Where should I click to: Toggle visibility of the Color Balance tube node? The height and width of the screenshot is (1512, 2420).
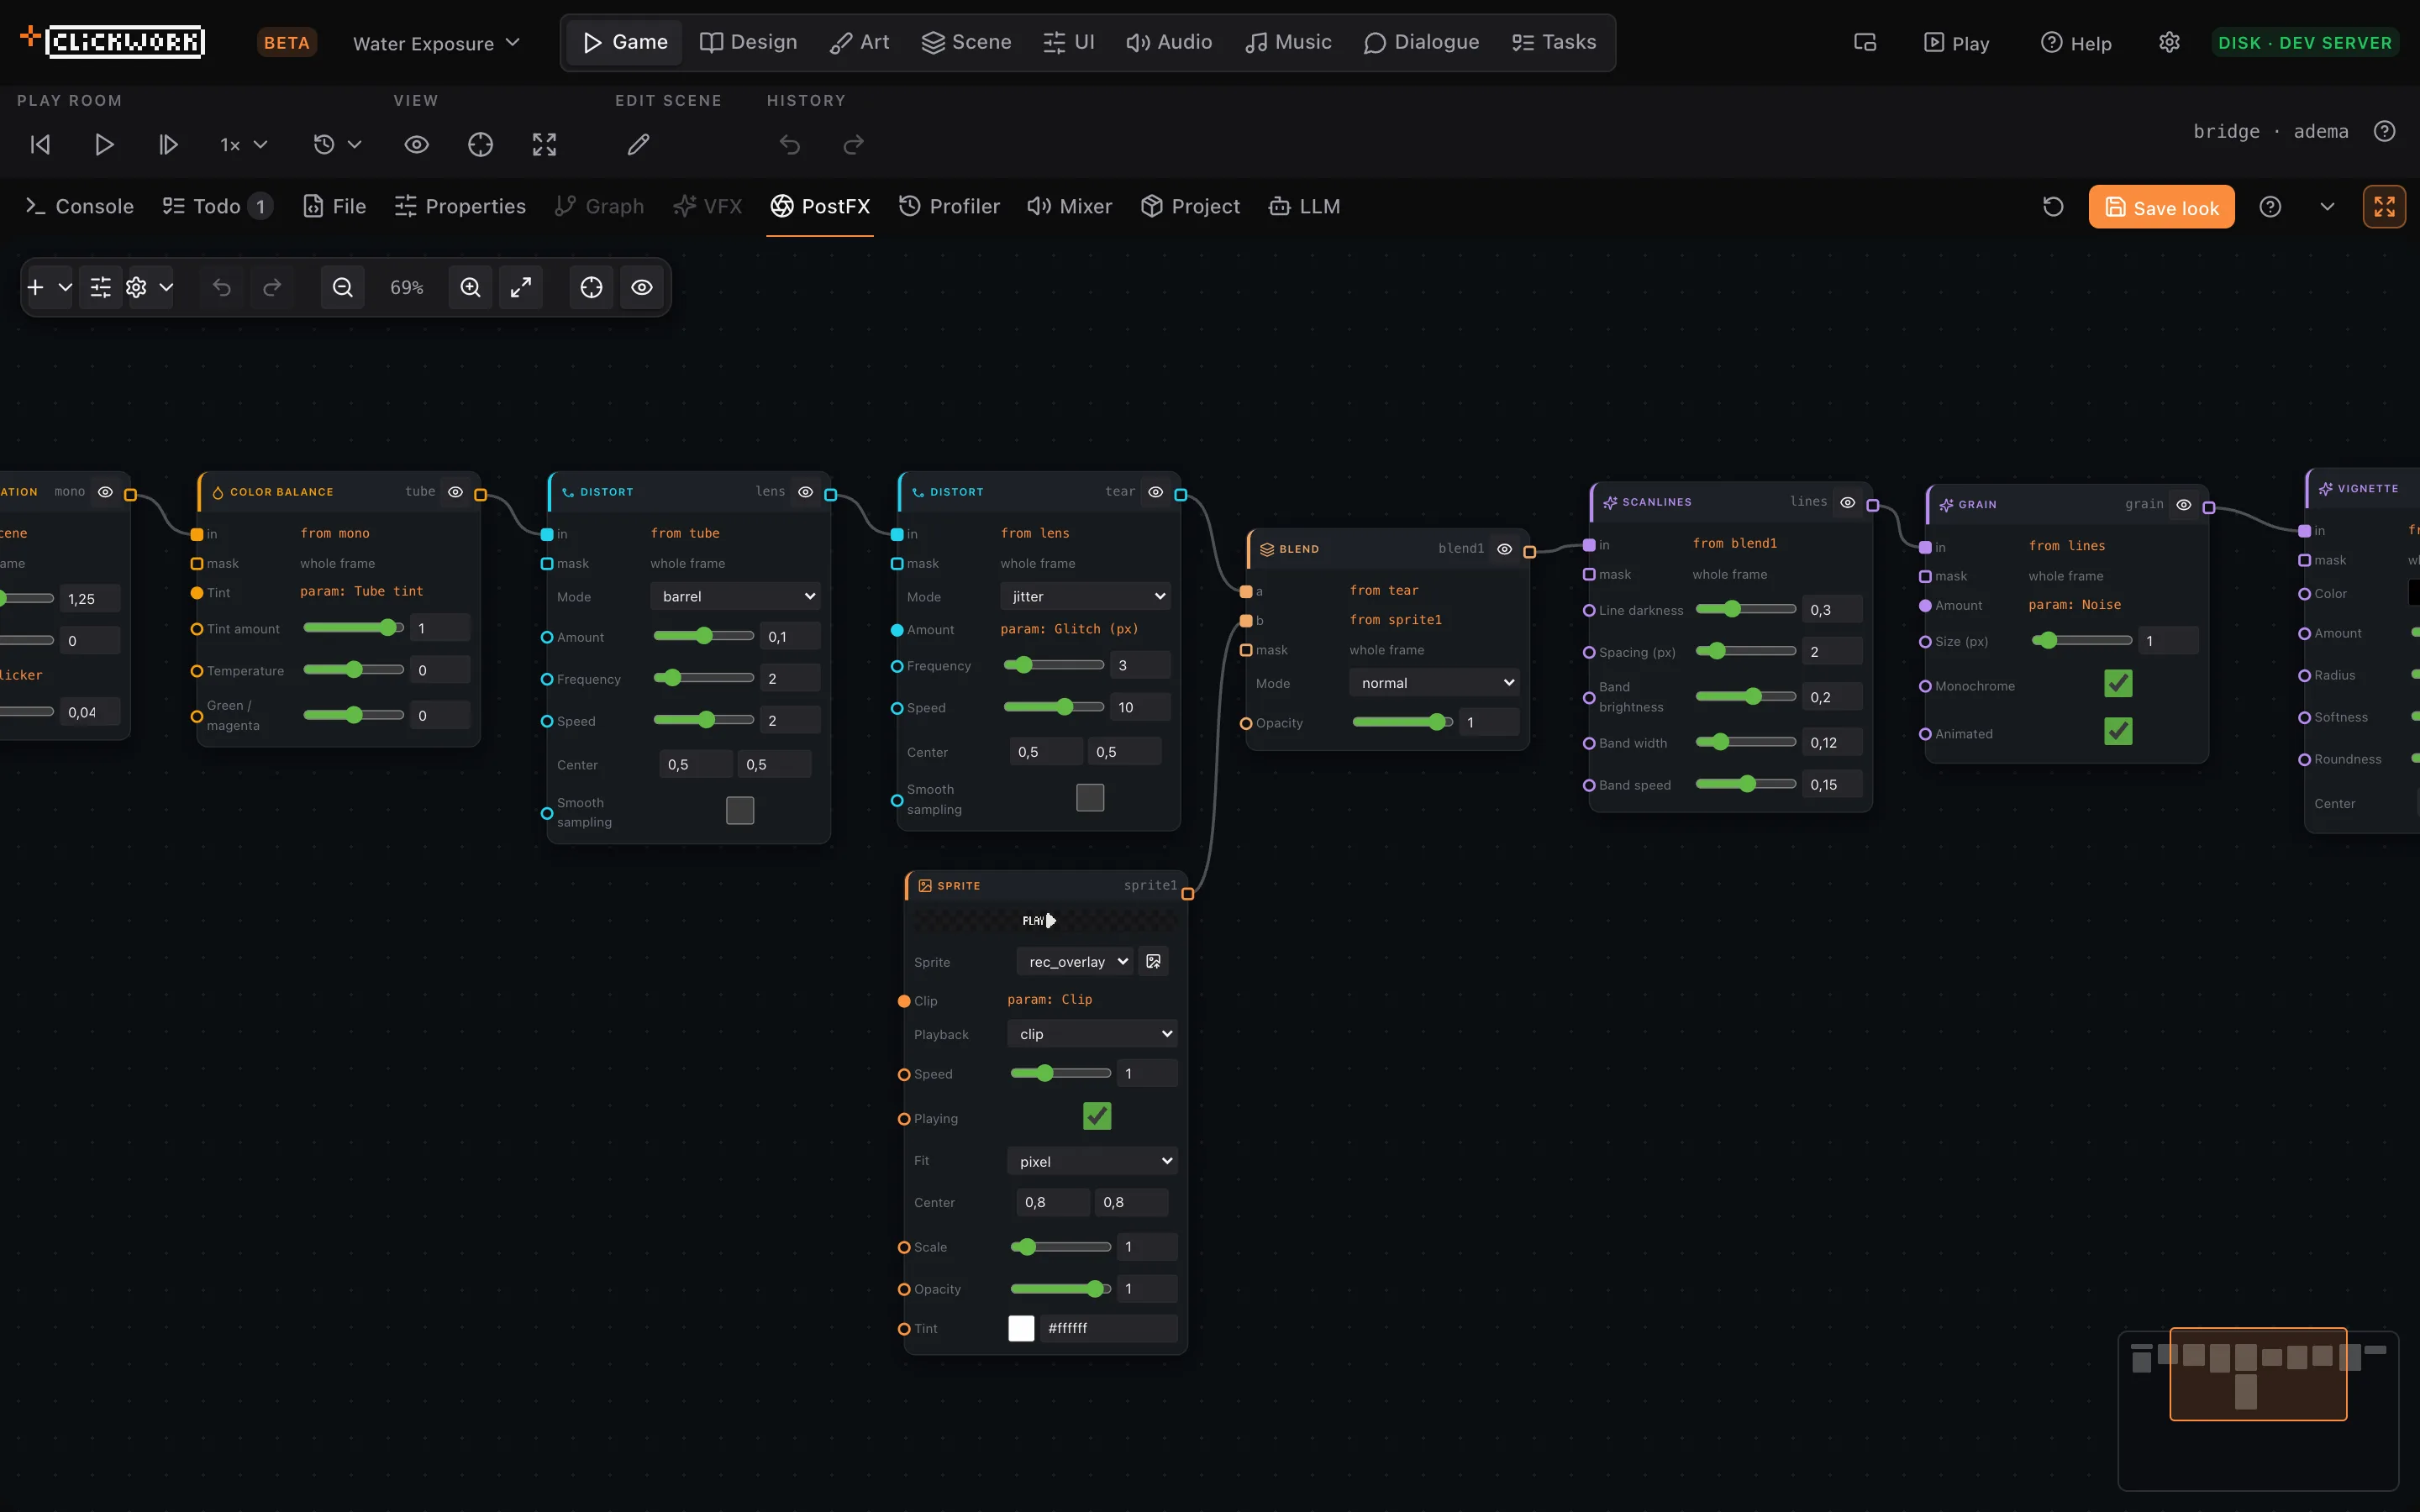455,492
